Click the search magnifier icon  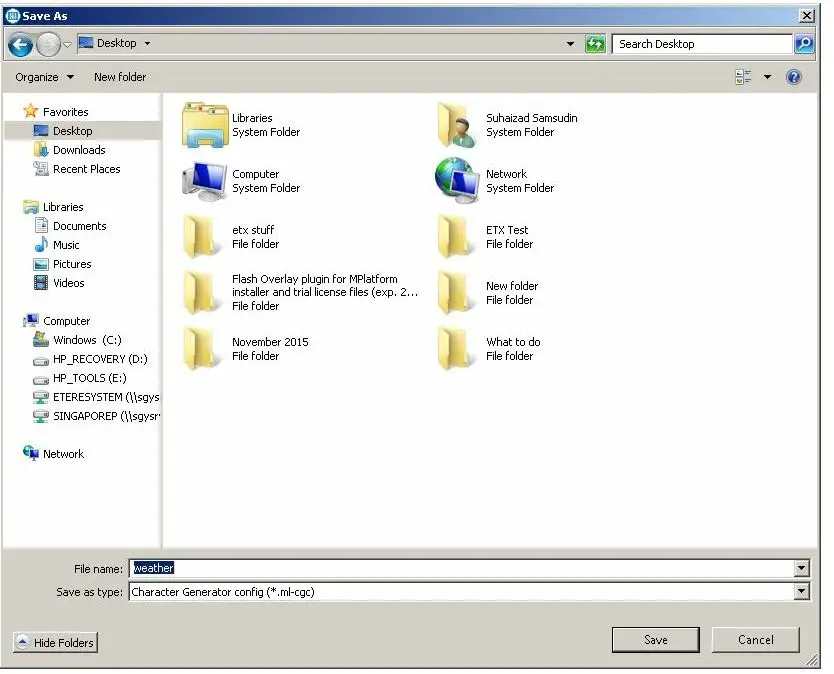click(x=804, y=44)
